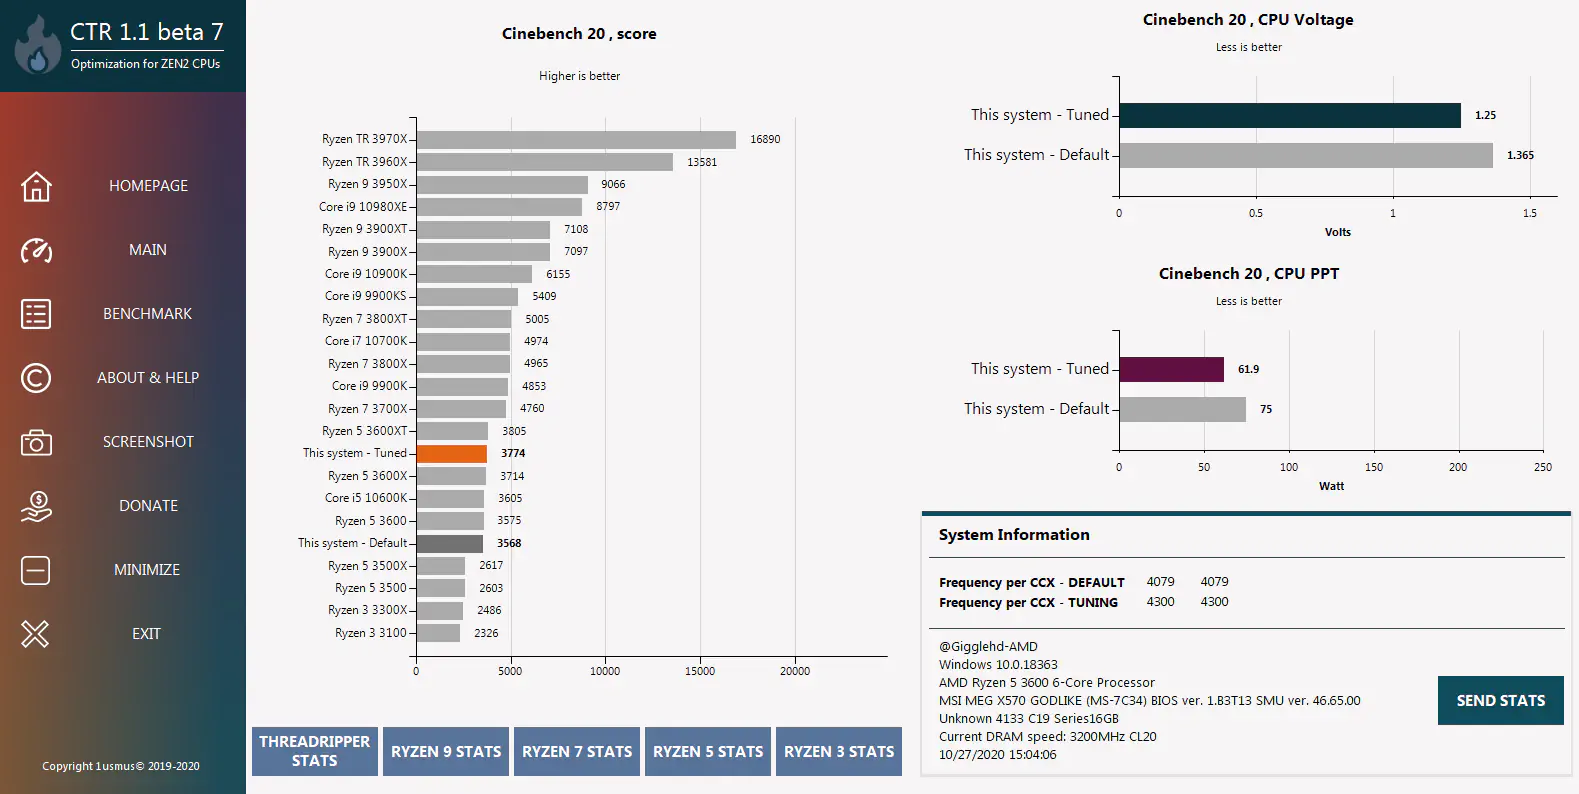
Task: Click the gray Default CPU PPT bar
Action: click(x=1183, y=409)
